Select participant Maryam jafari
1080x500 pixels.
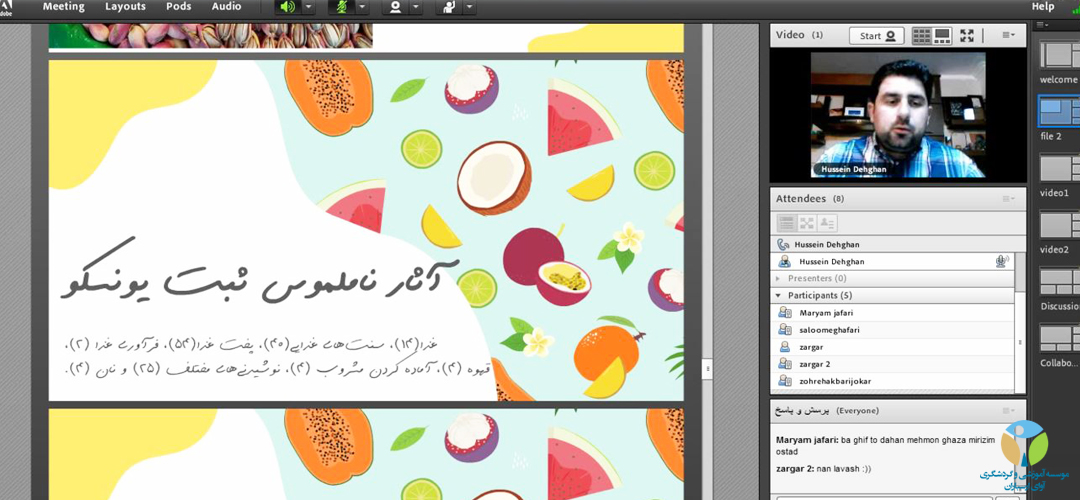[893, 313]
